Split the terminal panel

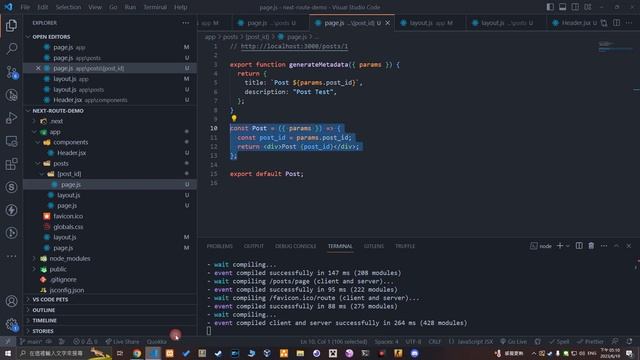pyautogui.click(x=579, y=246)
